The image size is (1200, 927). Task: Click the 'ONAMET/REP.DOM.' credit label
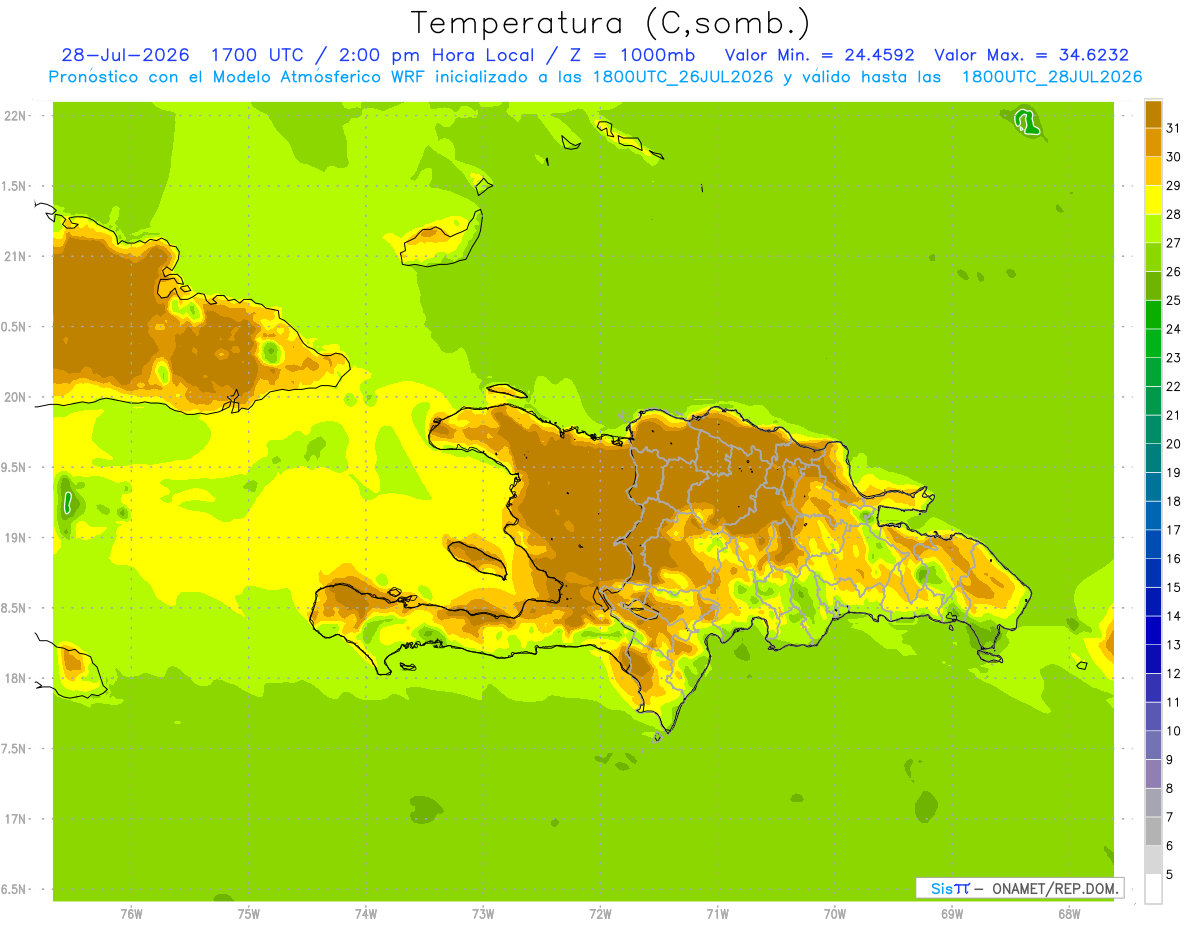[x=1055, y=888]
